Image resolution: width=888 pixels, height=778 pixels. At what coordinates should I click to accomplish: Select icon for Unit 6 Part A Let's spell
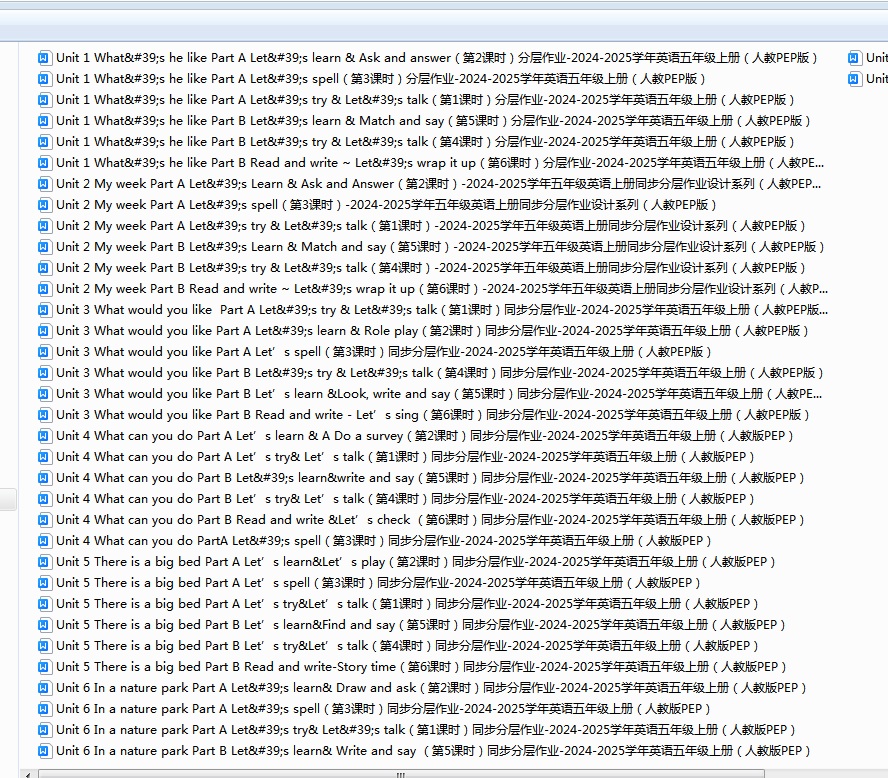tap(44, 709)
